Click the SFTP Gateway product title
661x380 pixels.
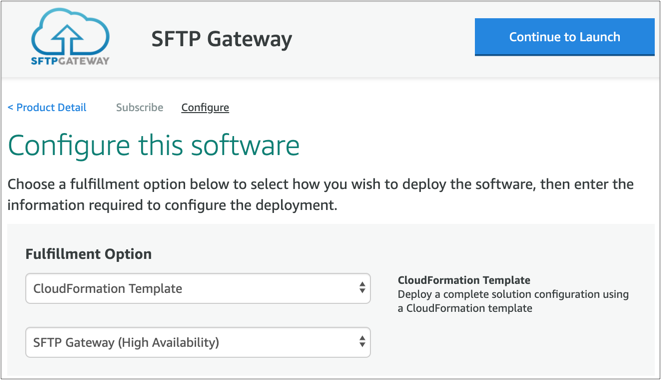pyautogui.click(x=222, y=39)
